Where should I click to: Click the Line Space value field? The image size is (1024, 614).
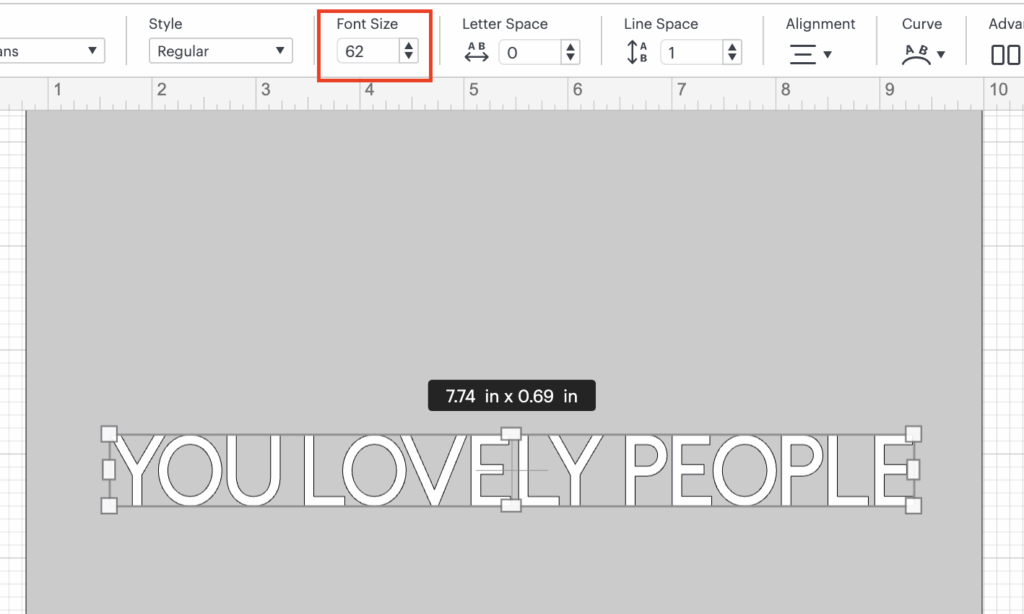tap(690, 53)
